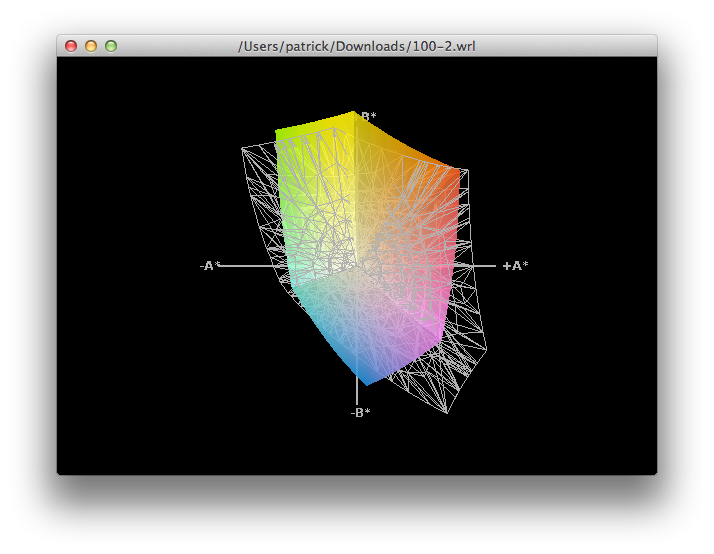Select the +A* axis label
The height and width of the screenshot is (554, 714).
[515, 266]
